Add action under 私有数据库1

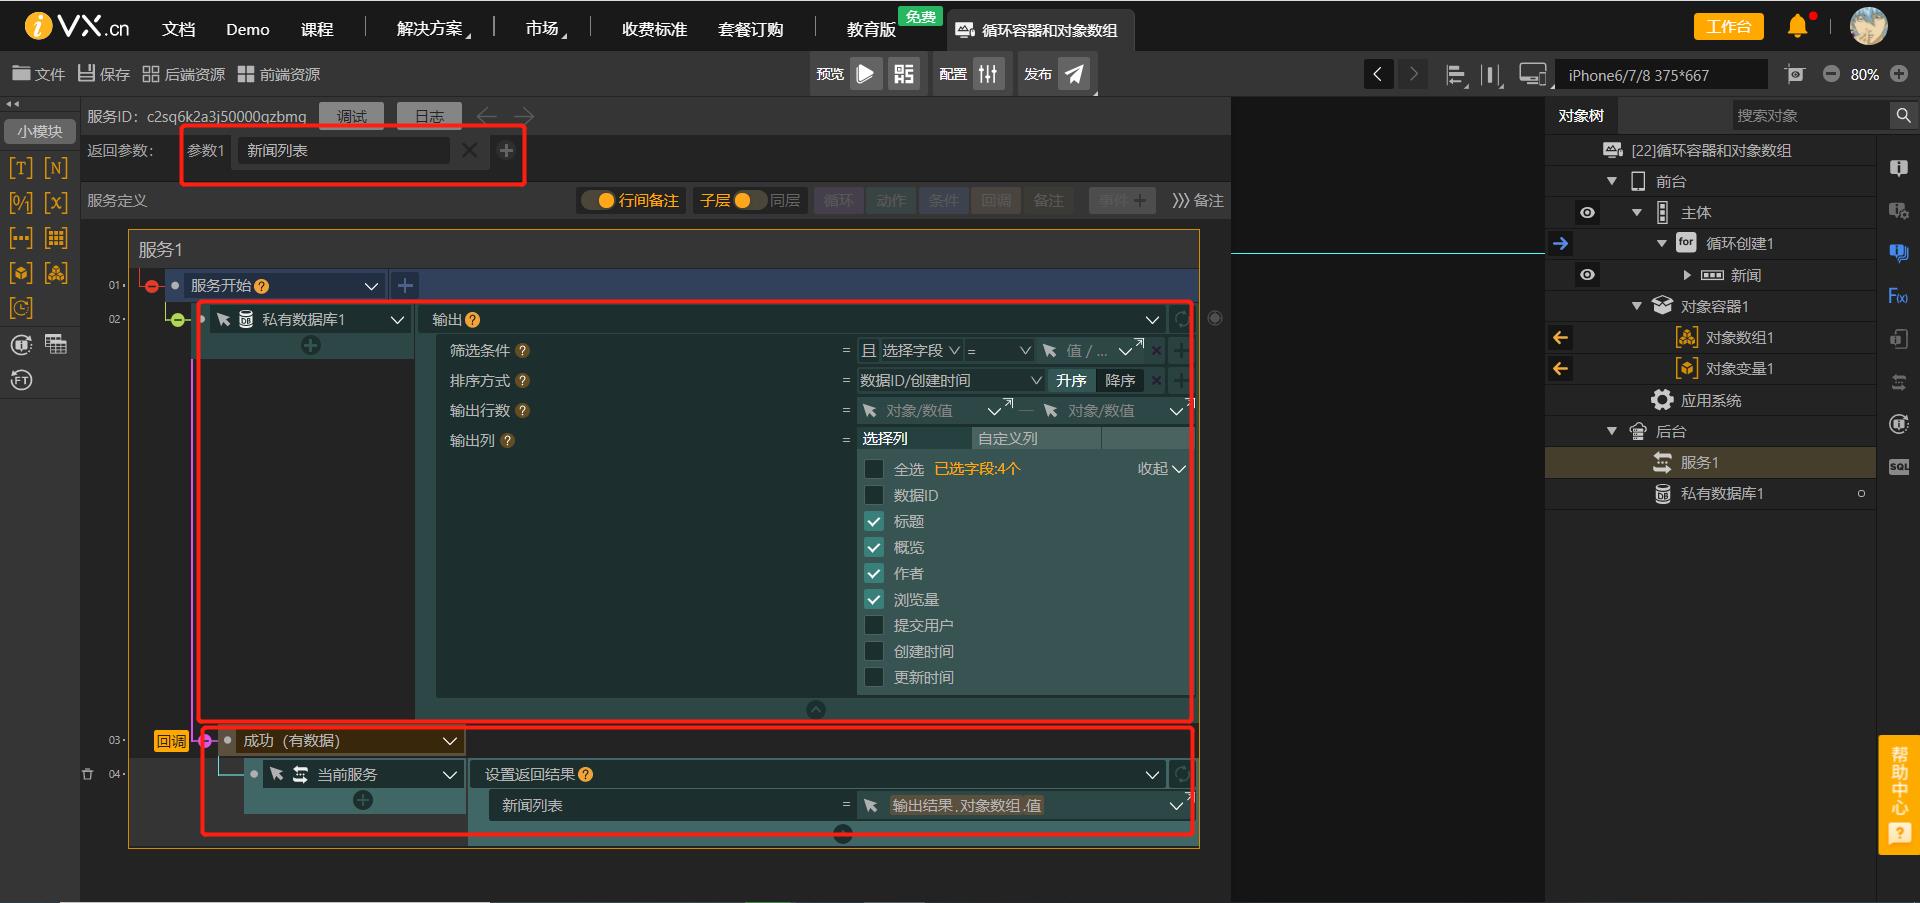tap(311, 346)
